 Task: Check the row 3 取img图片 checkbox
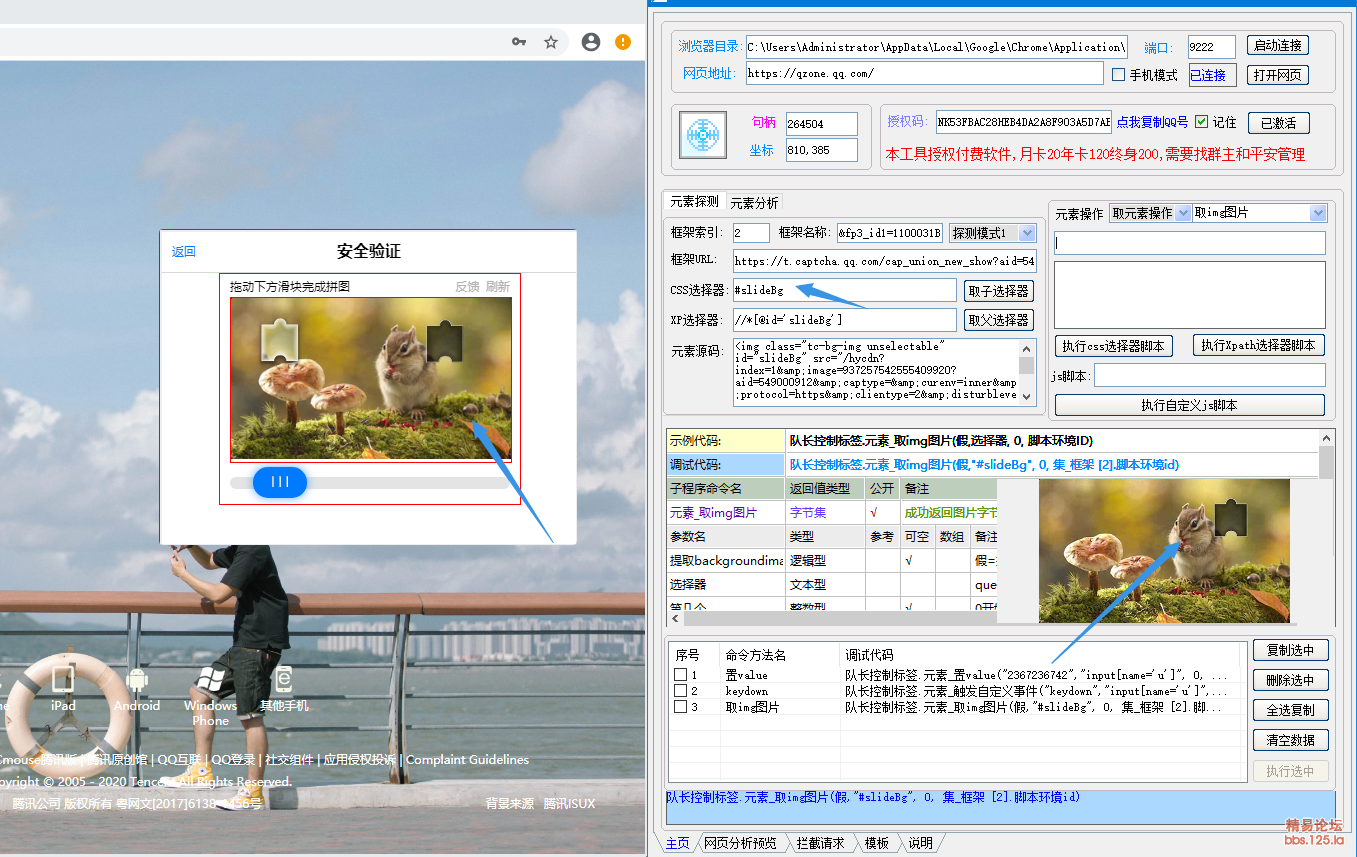click(x=680, y=707)
